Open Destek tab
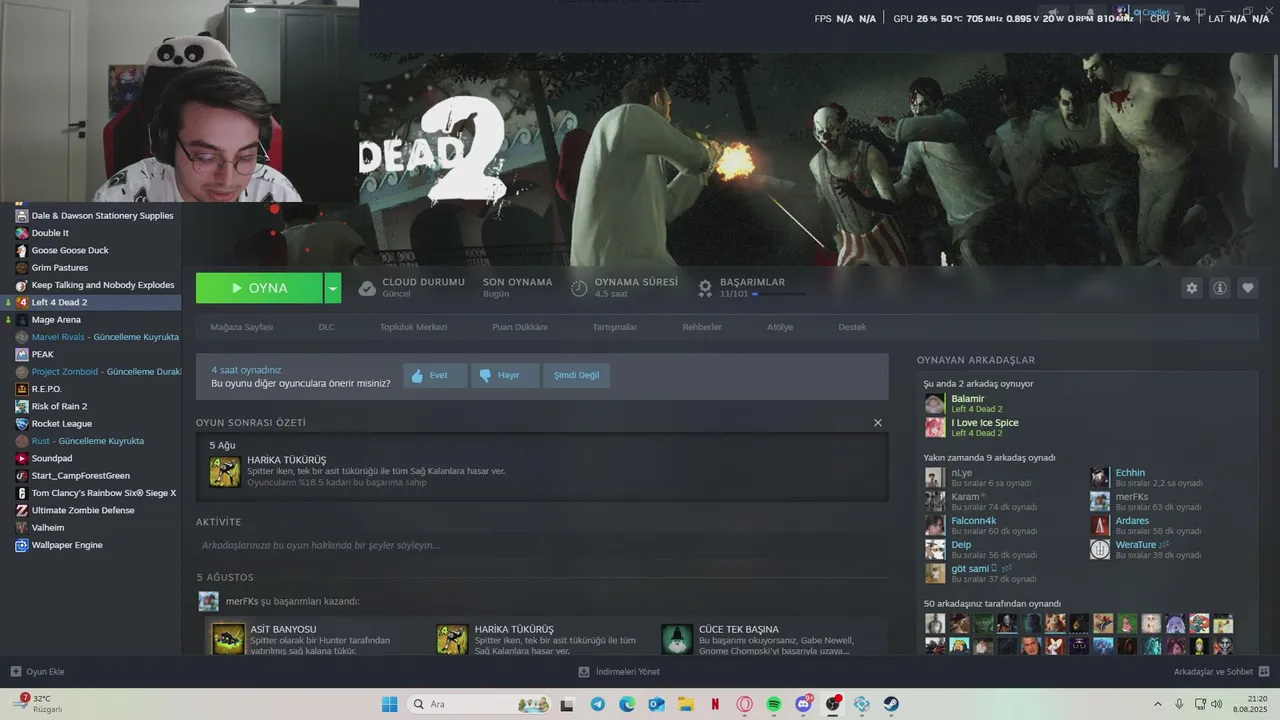This screenshot has height=720, width=1280. (852, 327)
